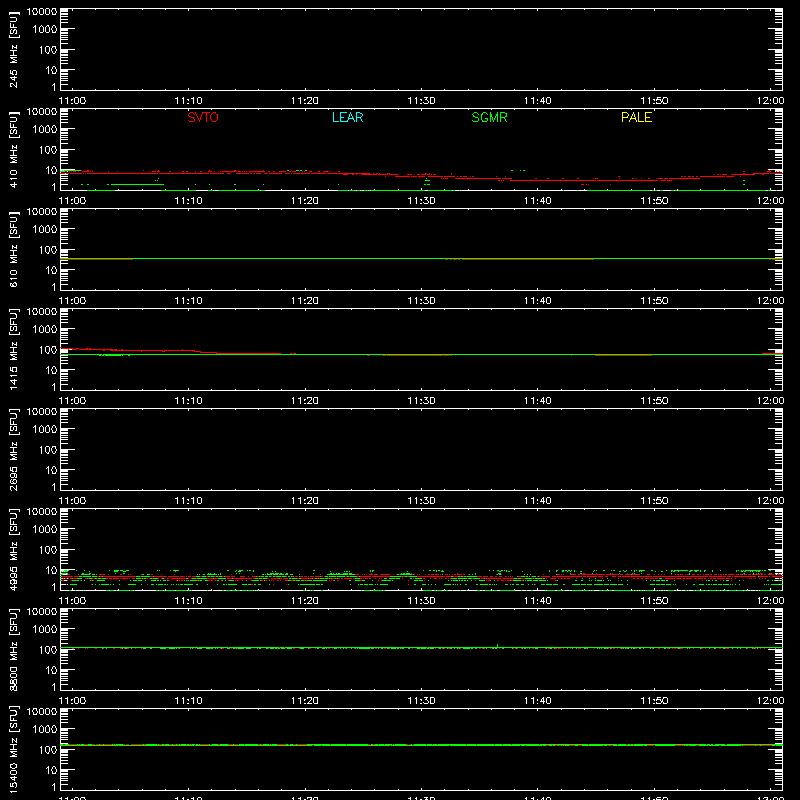Click the cyan LEAR legend label

[x=347, y=117]
